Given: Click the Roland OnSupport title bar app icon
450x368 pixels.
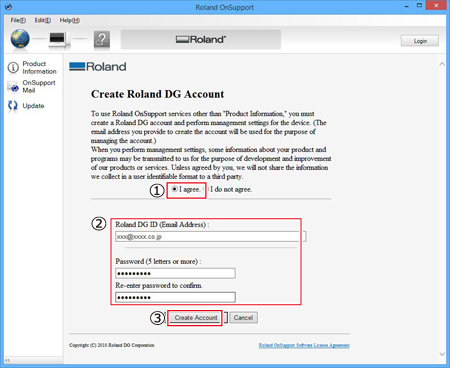Looking at the screenshot, I should tap(8, 6).
